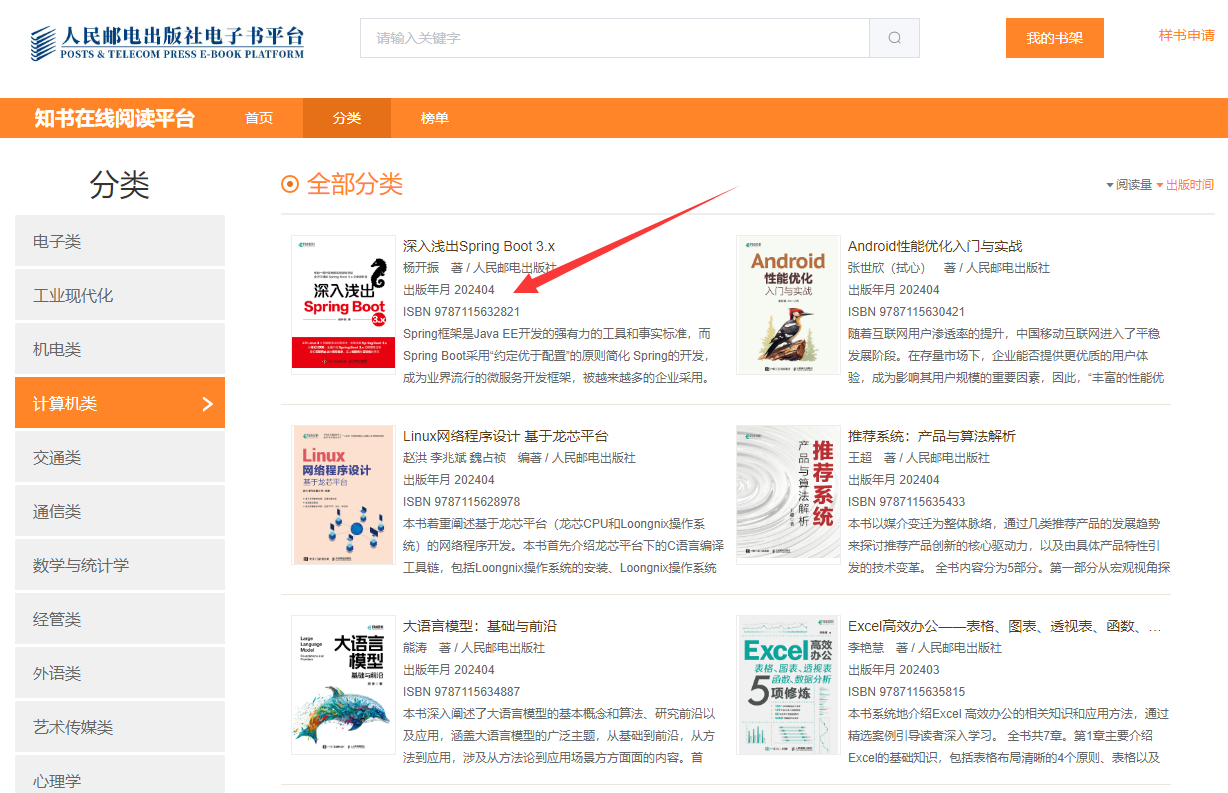Viewport: 1228px width, 793px height.
Task: Open the Android性能优化 book cover
Action: point(788,305)
